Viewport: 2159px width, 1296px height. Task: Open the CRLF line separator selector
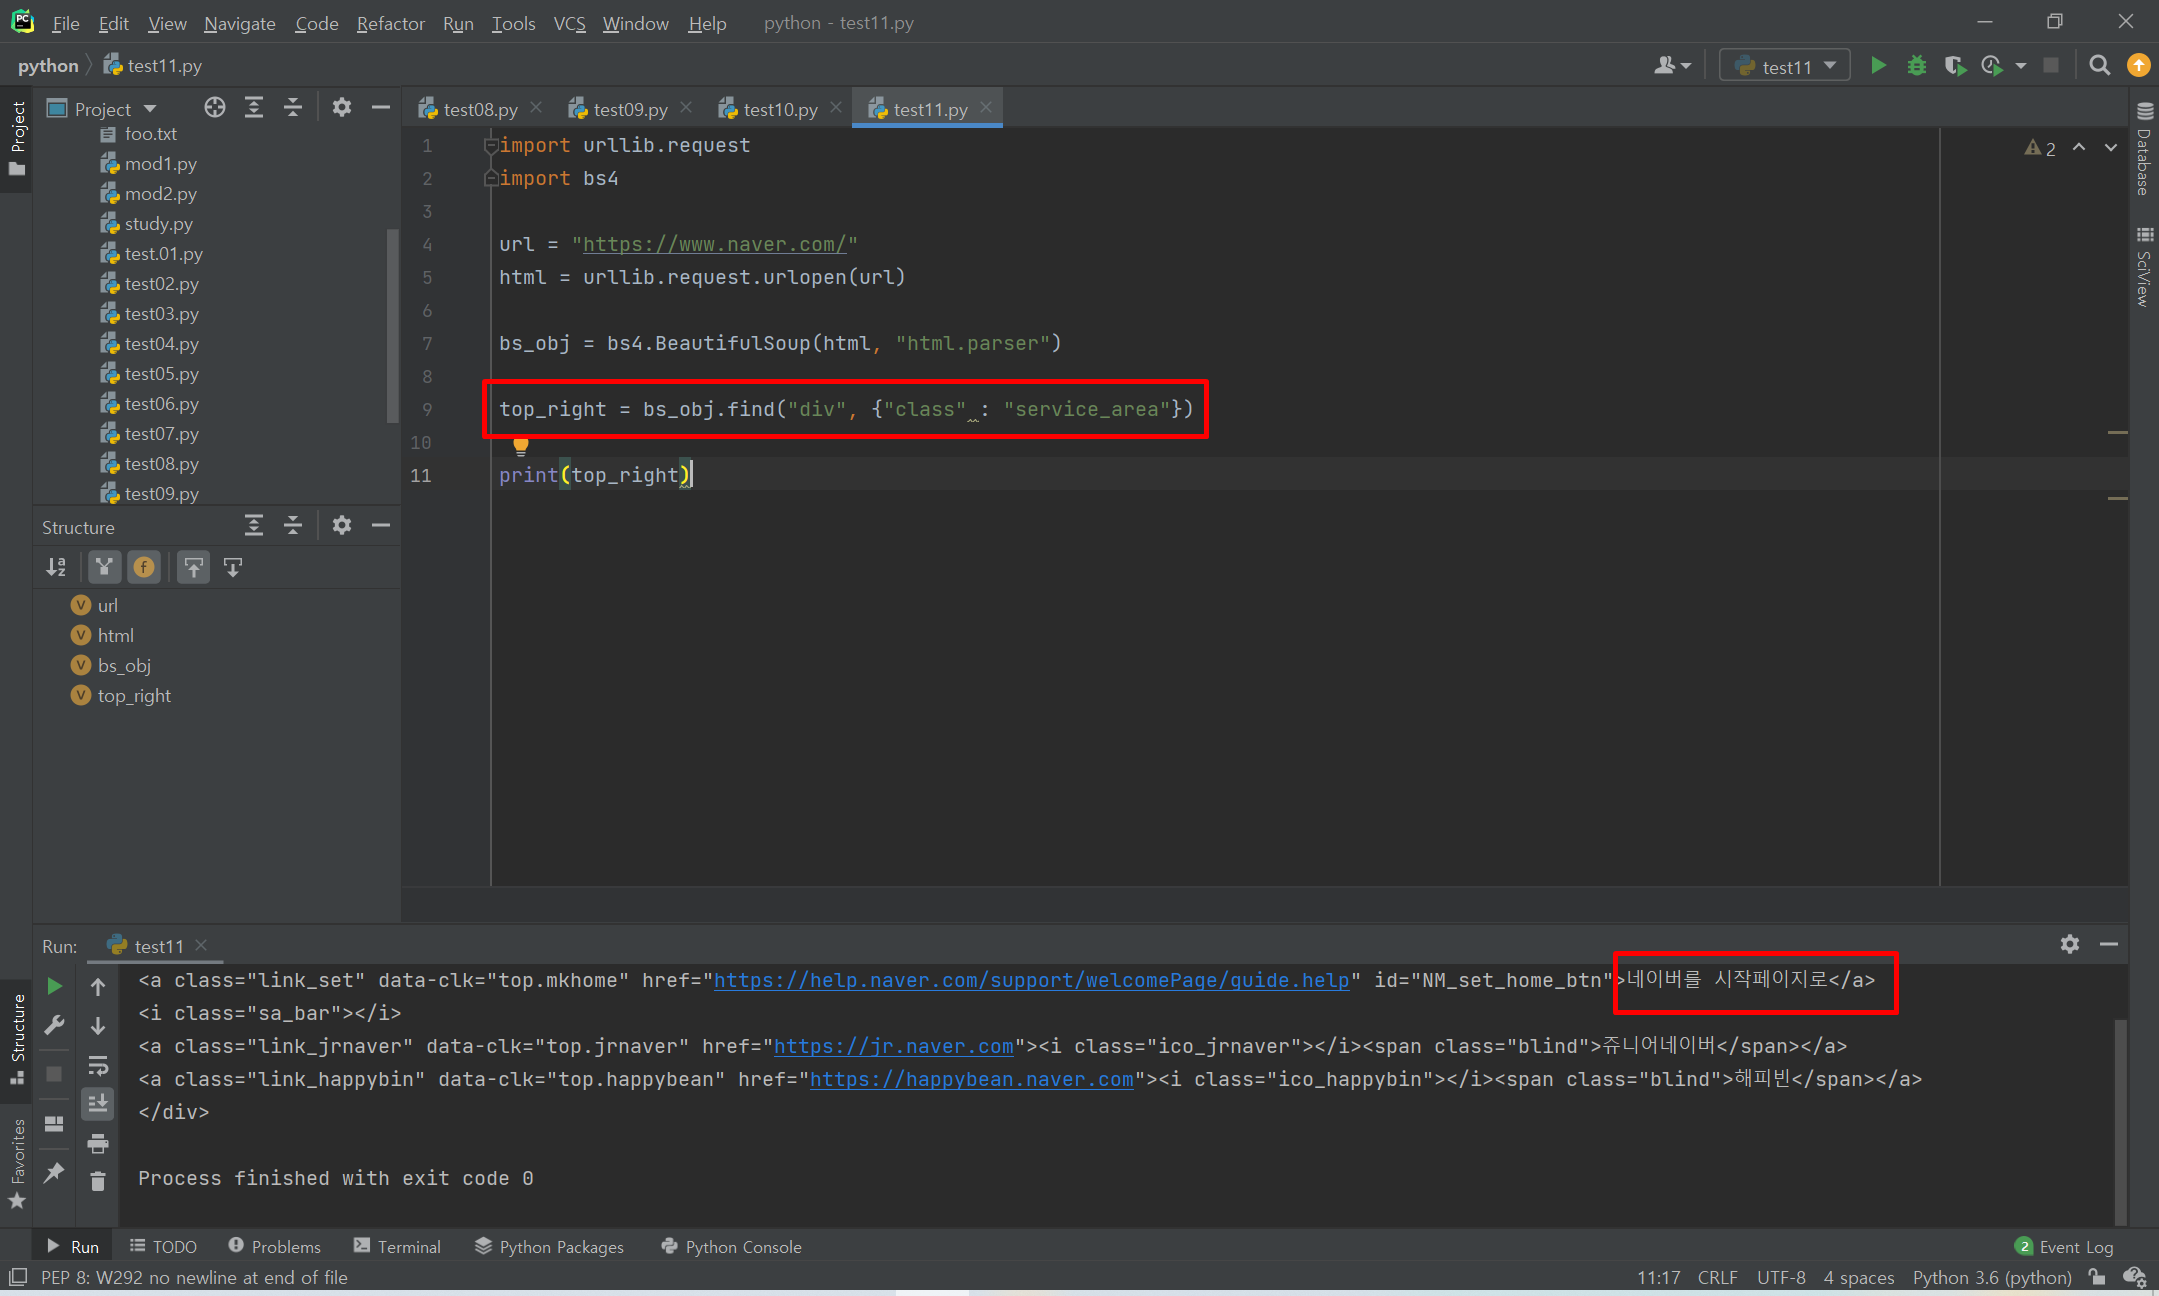(x=1716, y=1277)
